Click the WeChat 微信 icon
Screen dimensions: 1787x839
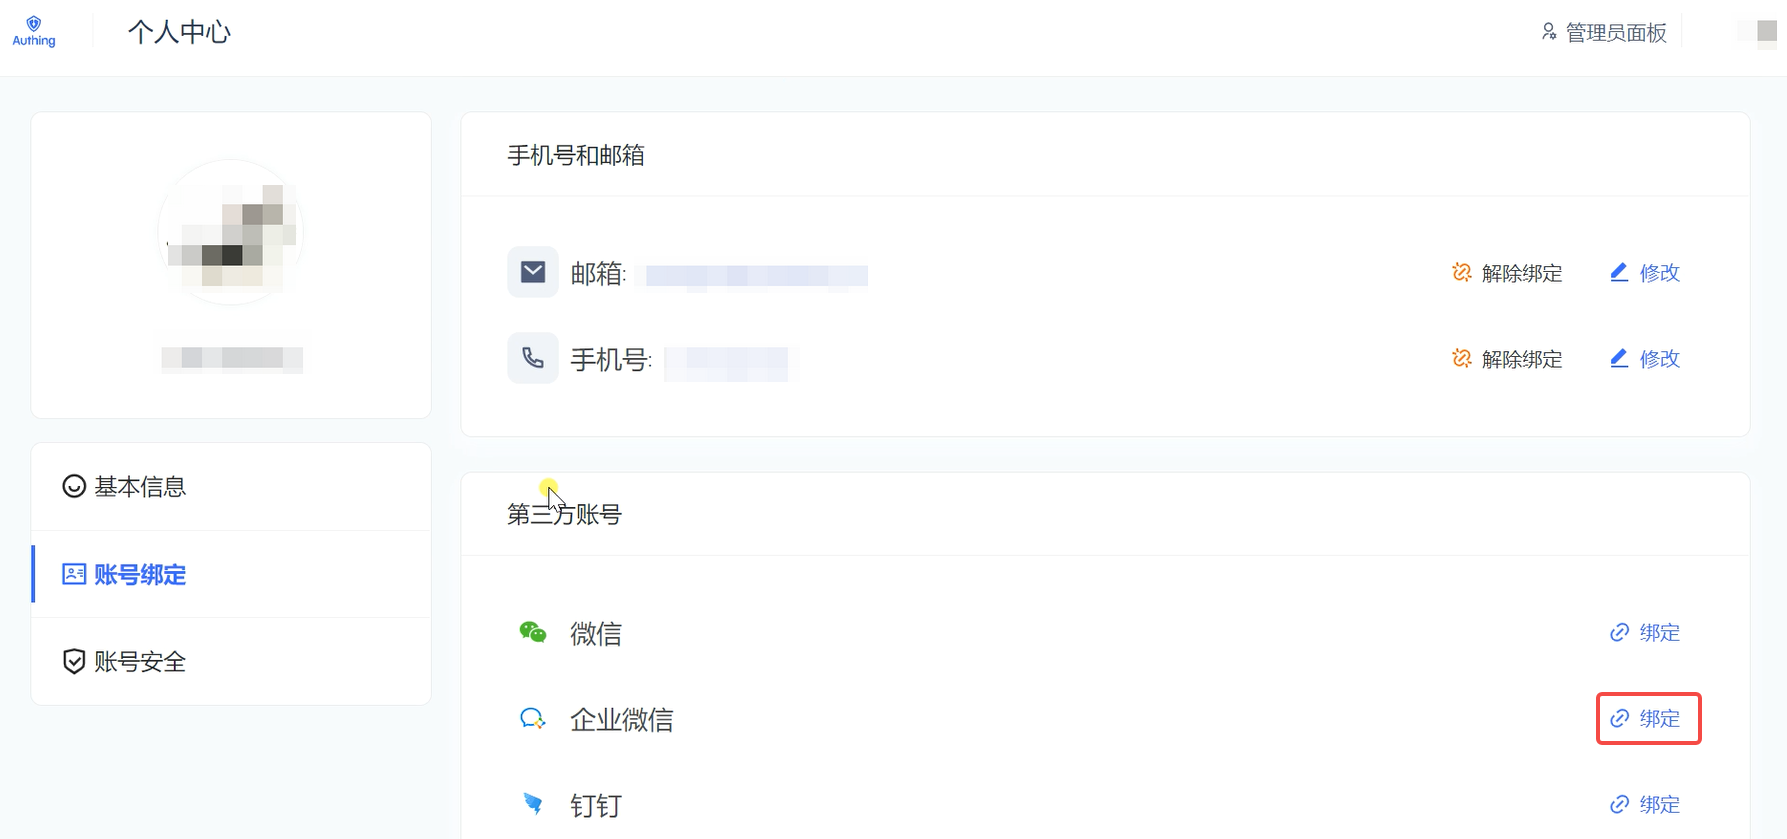[533, 633]
